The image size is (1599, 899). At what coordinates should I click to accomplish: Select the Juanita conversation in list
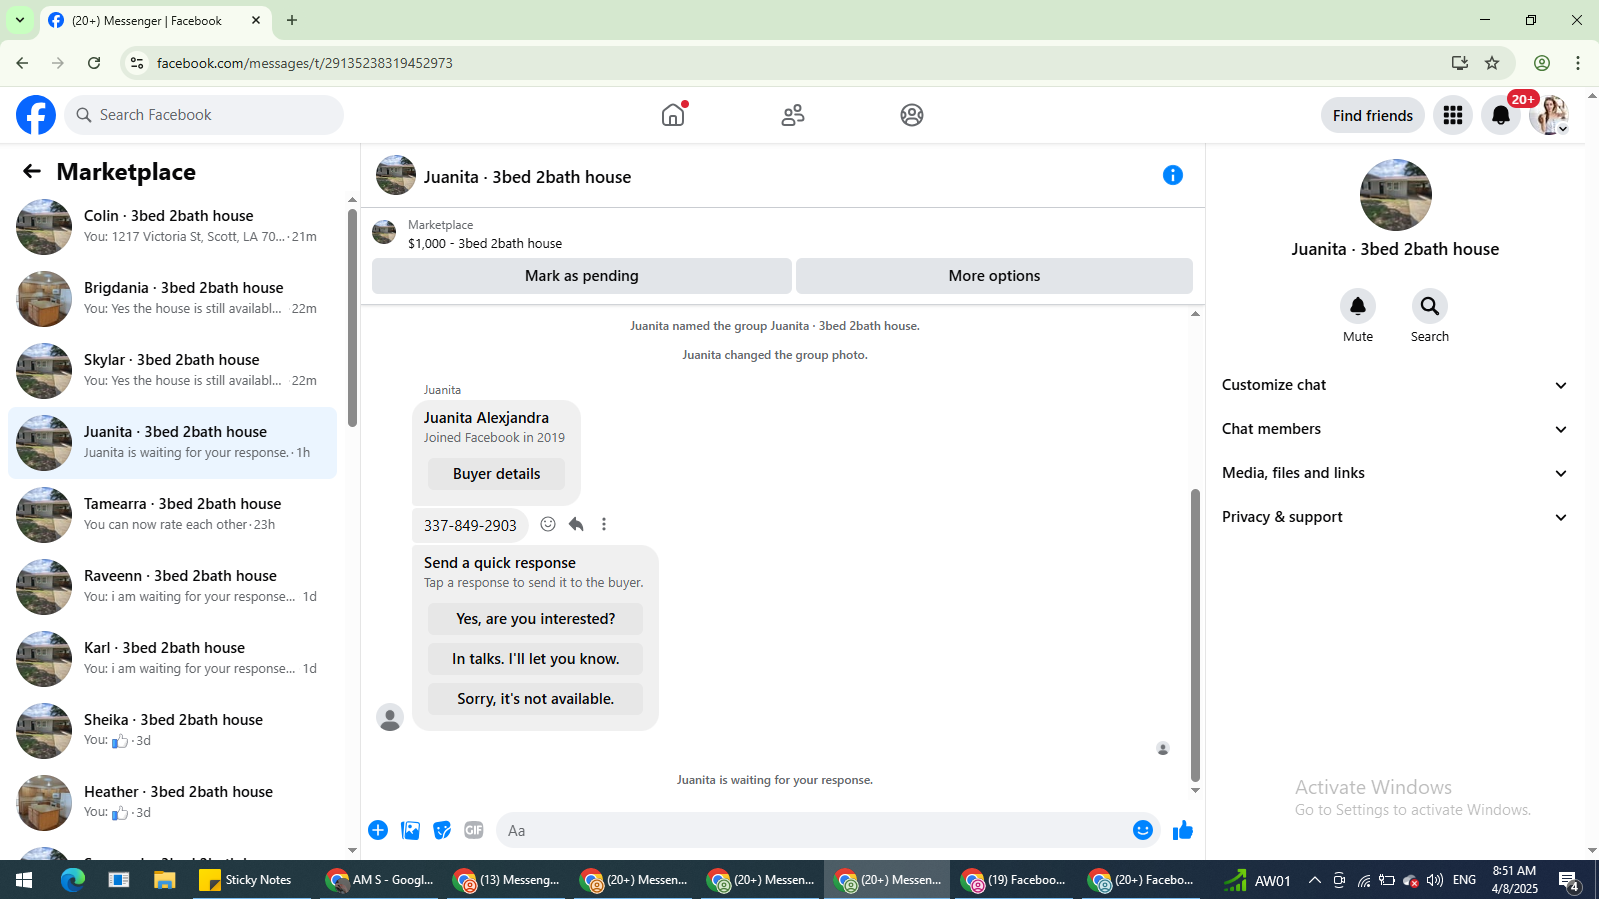point(172,442)
